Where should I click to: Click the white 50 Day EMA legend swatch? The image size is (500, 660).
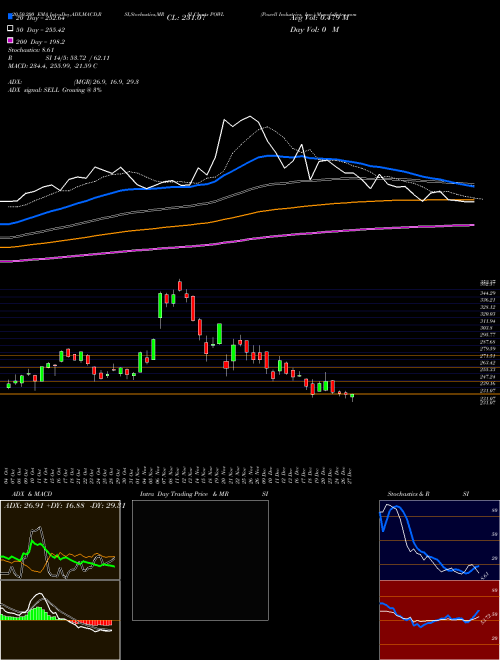coord(10,29)
